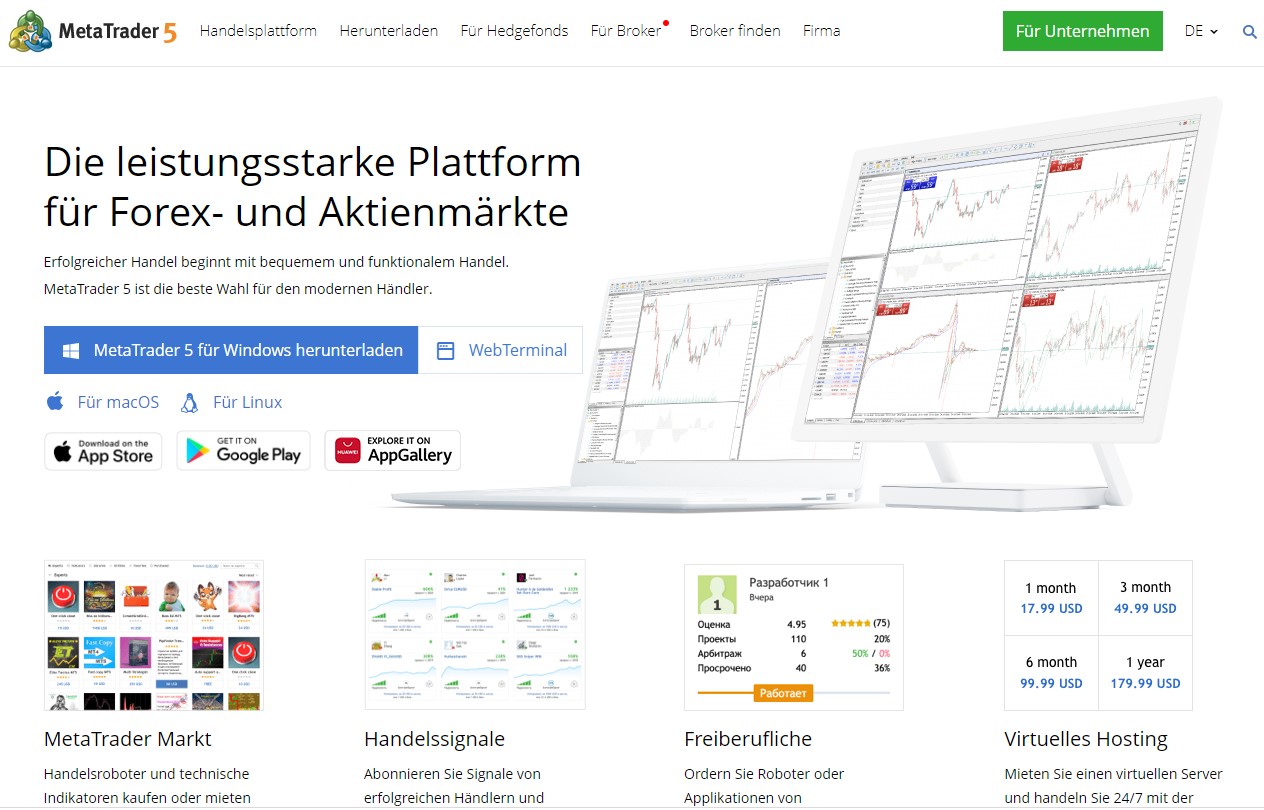
Task: Click the MetaTrader 5 logo
Action: 92,32
